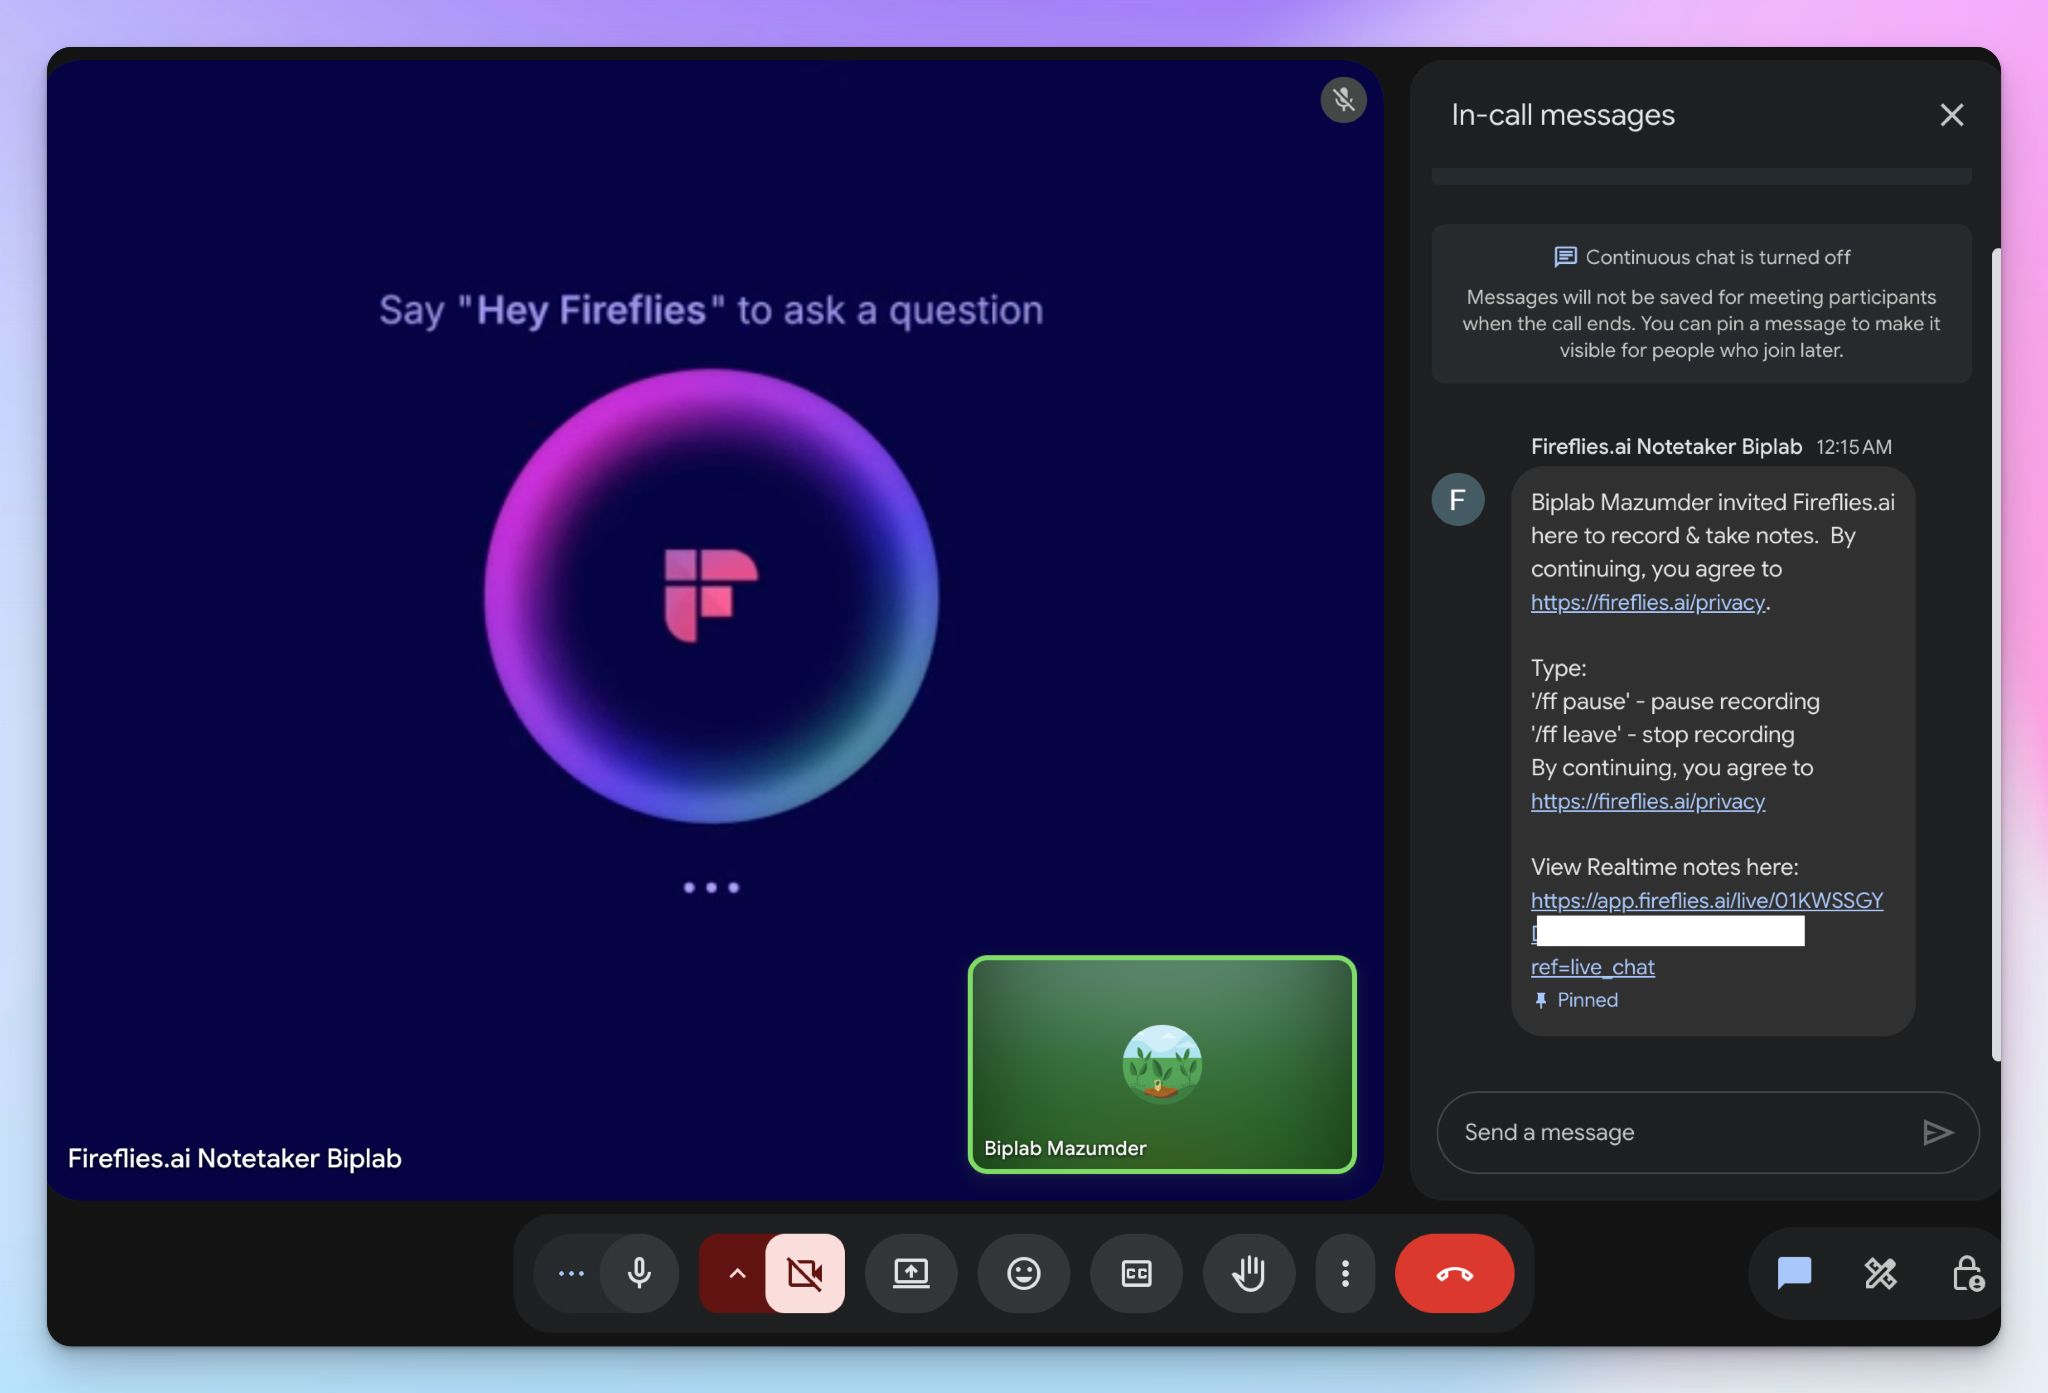Screen dimensions: 2048x1393
Task: Click the In-call messages heading
Action: point(1563,115)
